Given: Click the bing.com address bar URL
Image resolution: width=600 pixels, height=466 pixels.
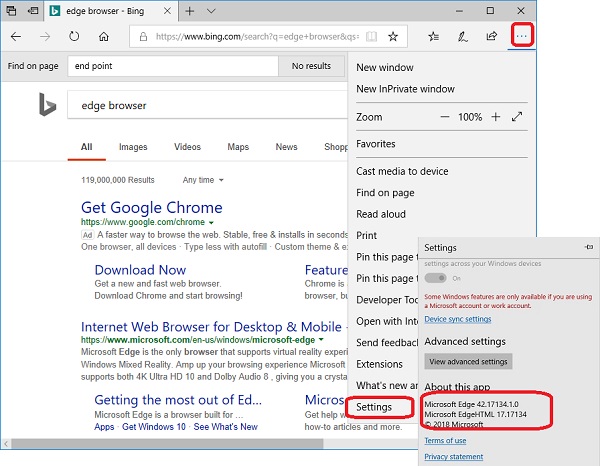Looking at the screenshot, I should 257,37.
